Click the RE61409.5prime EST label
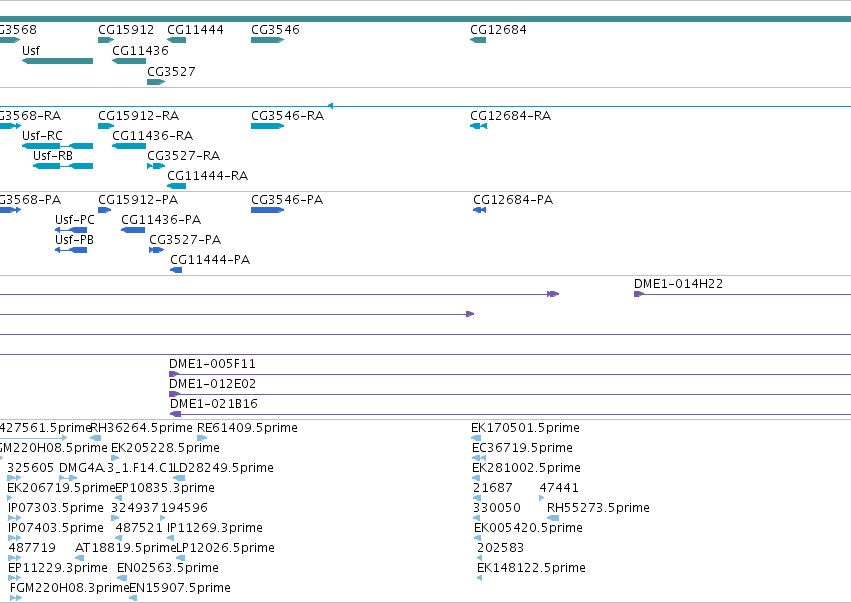851x603 pixels. coord(247,428)
